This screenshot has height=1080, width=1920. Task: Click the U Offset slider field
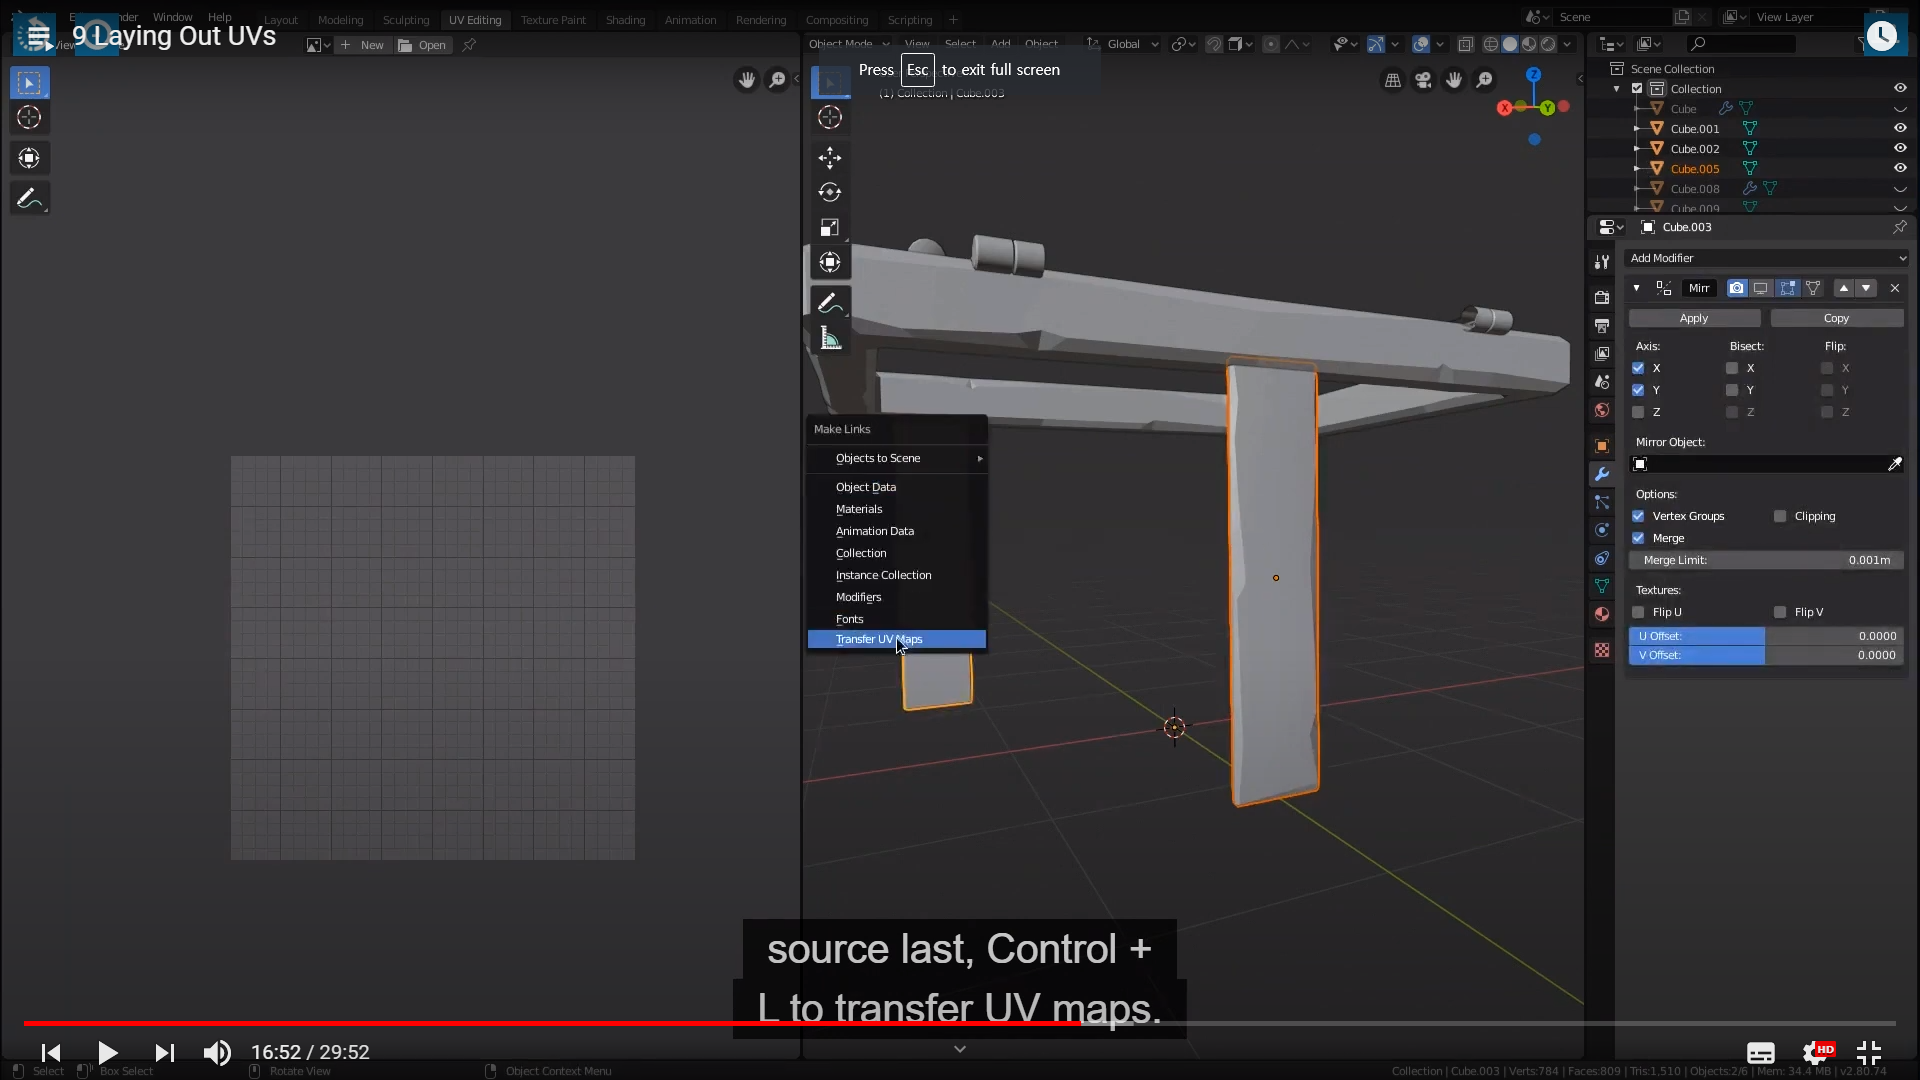pyautogui.click(x=1766, y=636)
